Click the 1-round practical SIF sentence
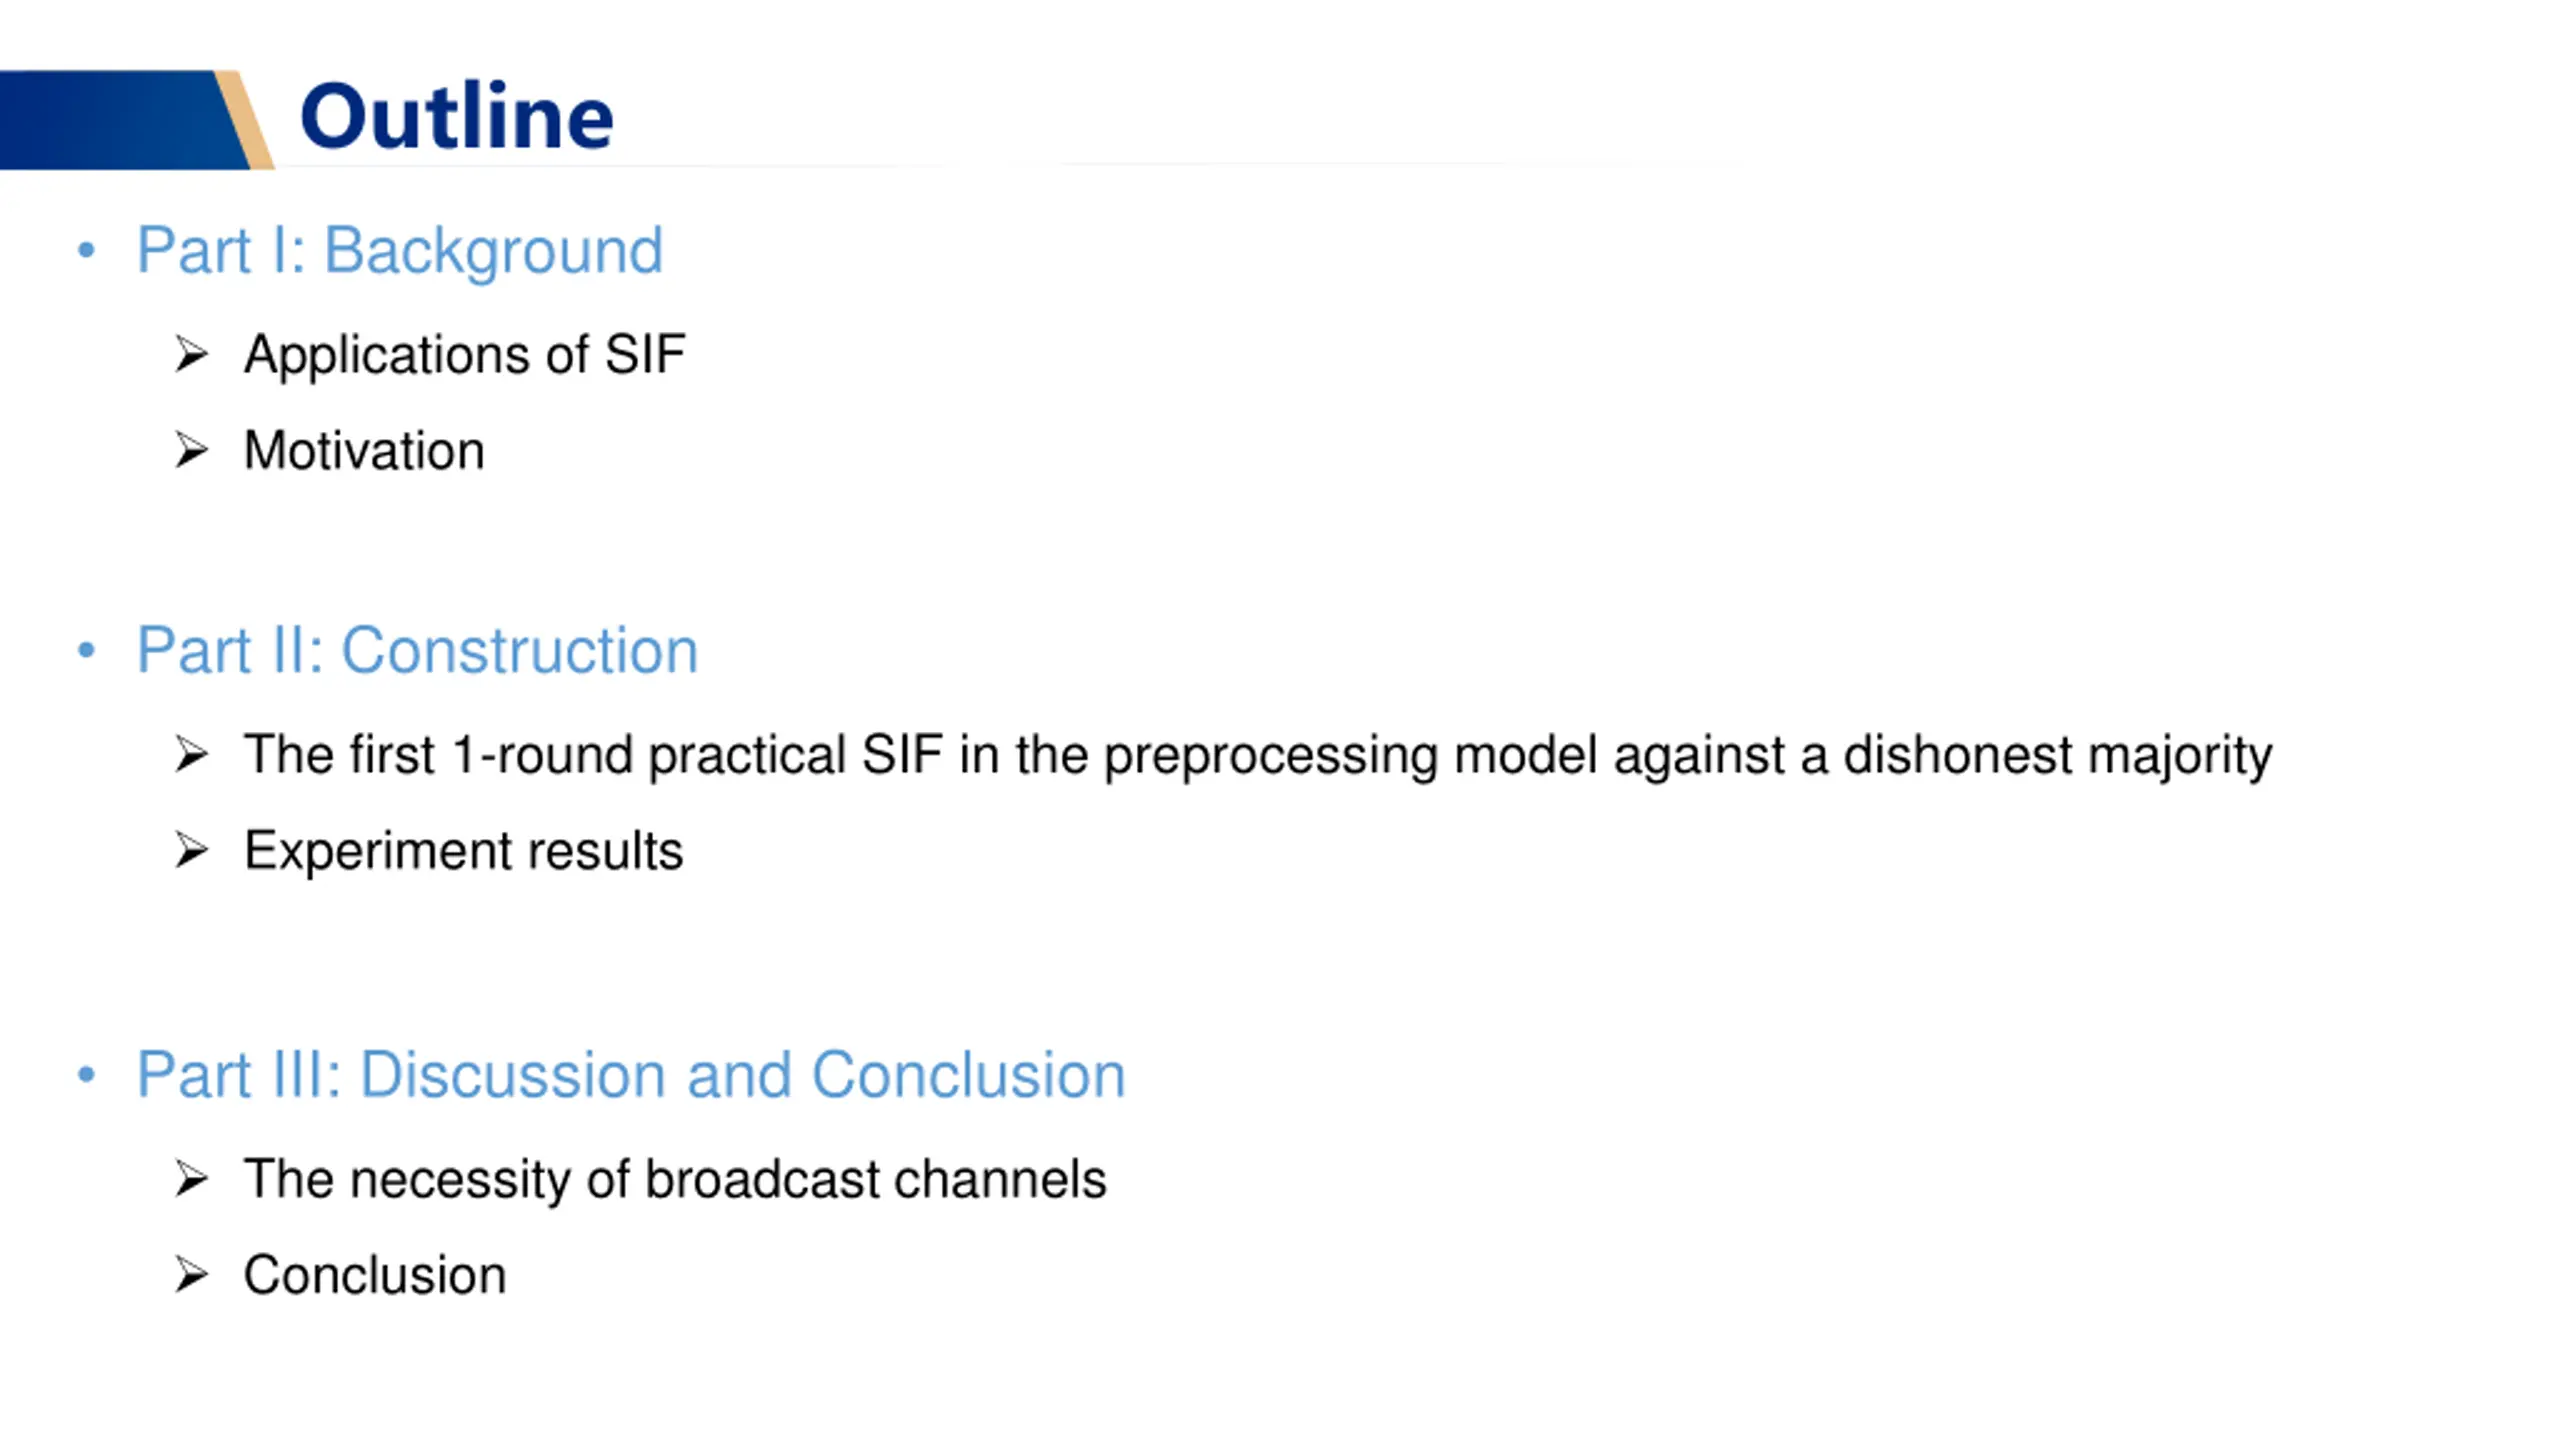This screenshot has height=1440, width=2560. [1258, 755]
